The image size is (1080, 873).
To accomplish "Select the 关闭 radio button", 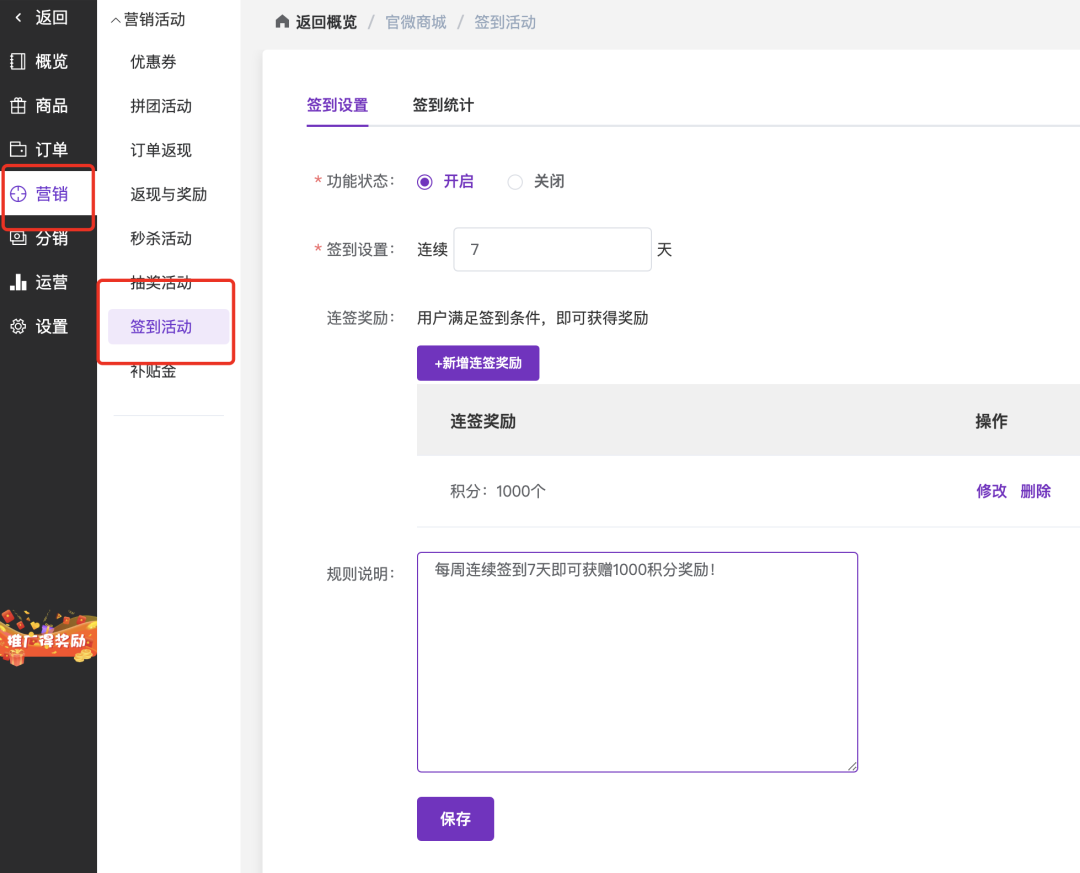I will [x=515, y=182].
